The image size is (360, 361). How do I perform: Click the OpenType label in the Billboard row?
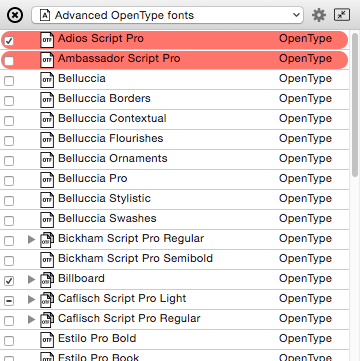pos(305,279)
